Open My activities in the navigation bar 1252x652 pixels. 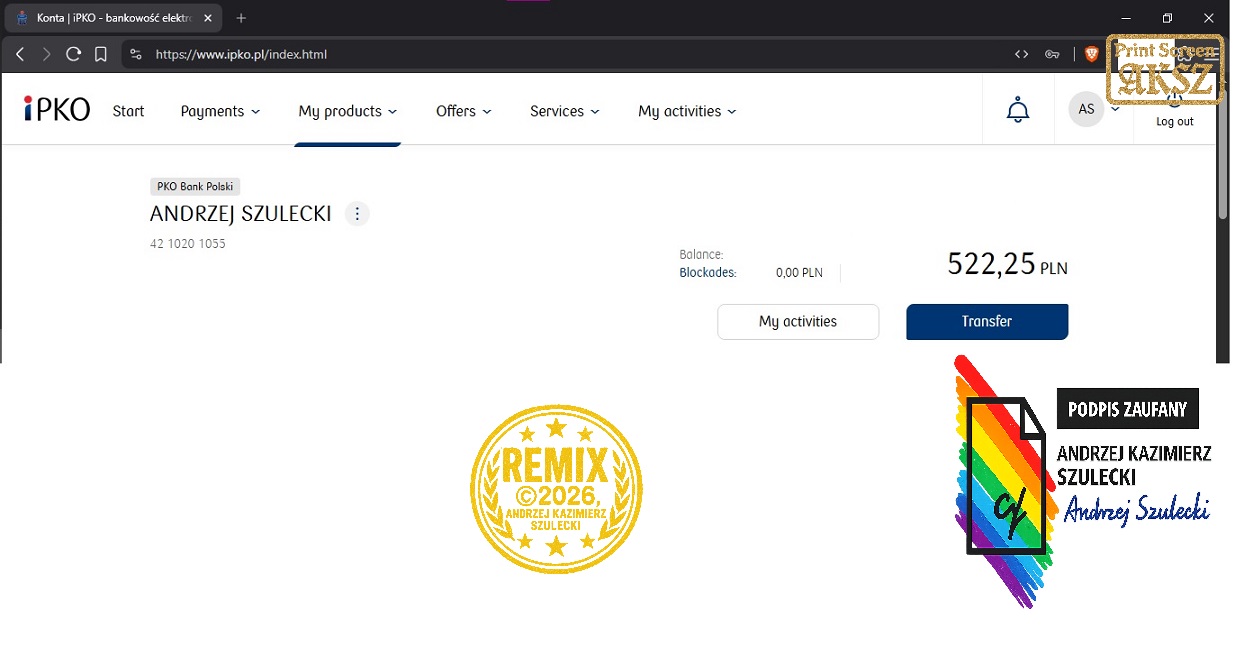pos(687,111)
